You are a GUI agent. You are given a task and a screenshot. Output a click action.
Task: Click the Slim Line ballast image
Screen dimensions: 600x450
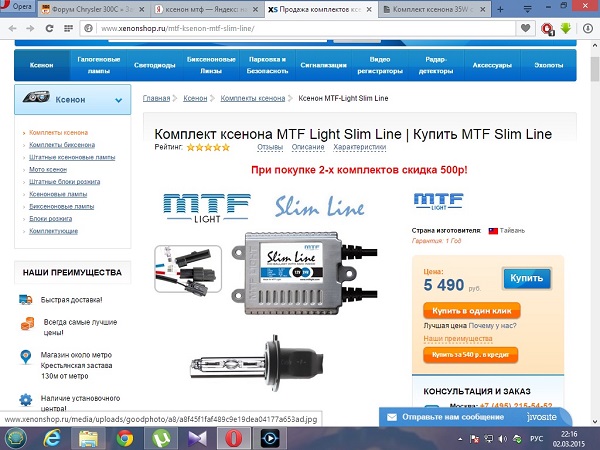(304, 273)
